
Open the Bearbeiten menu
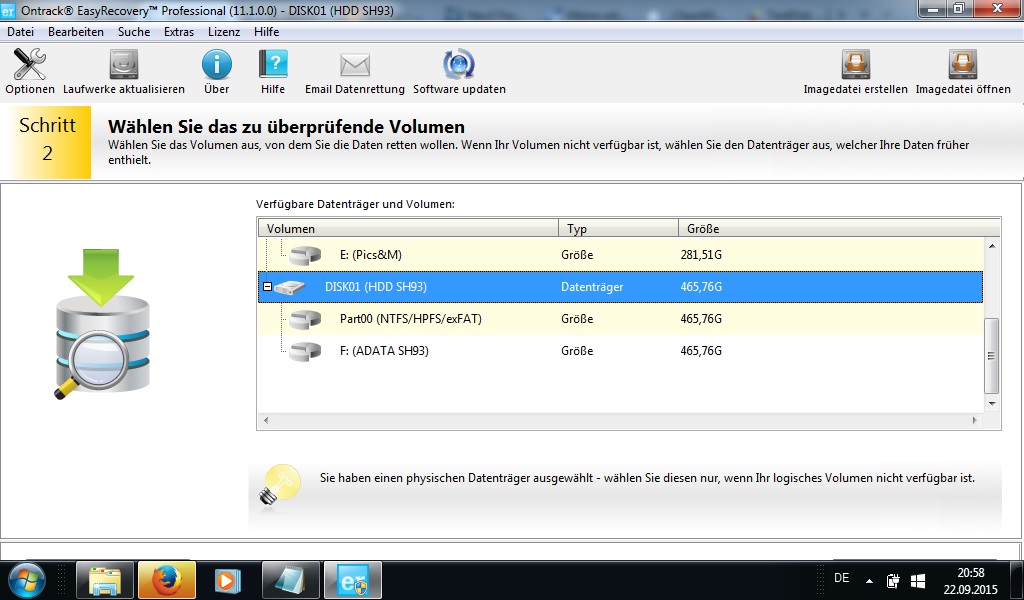[76, 31]
